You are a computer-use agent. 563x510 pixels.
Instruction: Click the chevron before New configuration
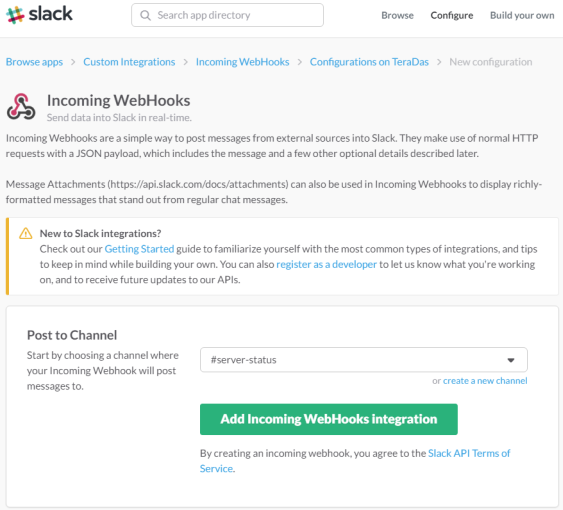point(439,62)
